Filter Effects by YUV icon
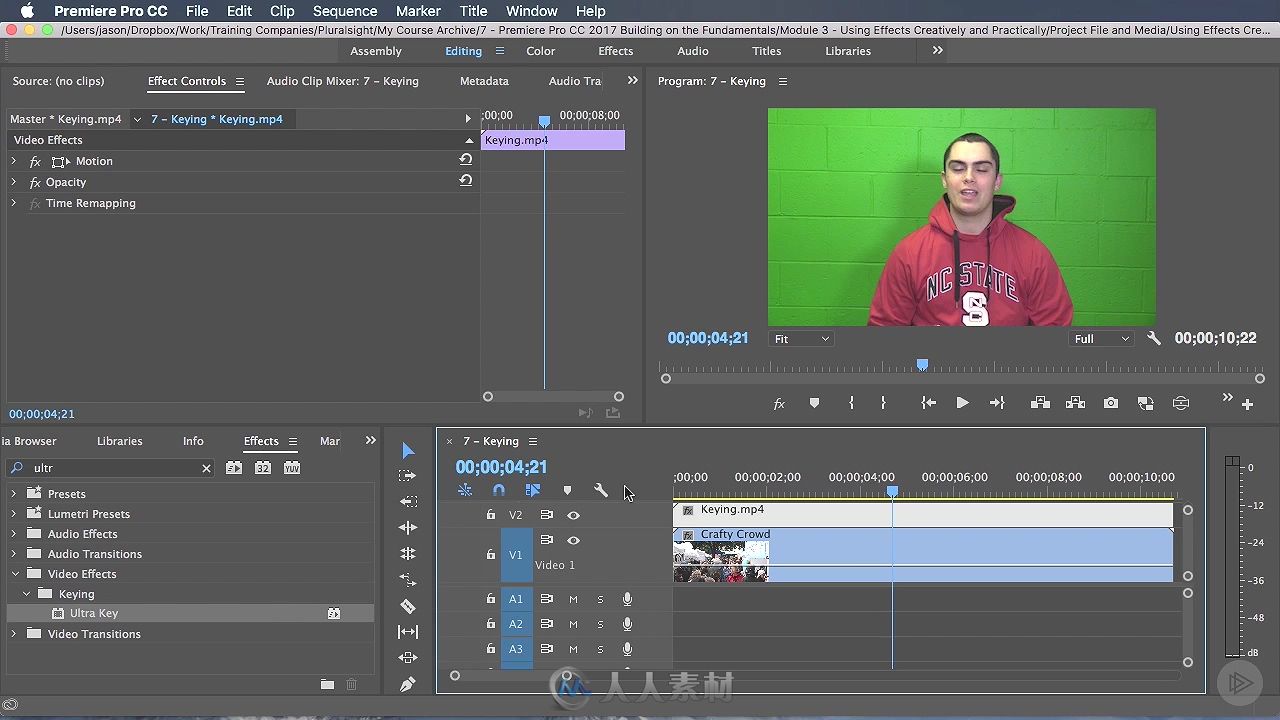The height and width of the screenshot is (720, 1280). [292, 468]
